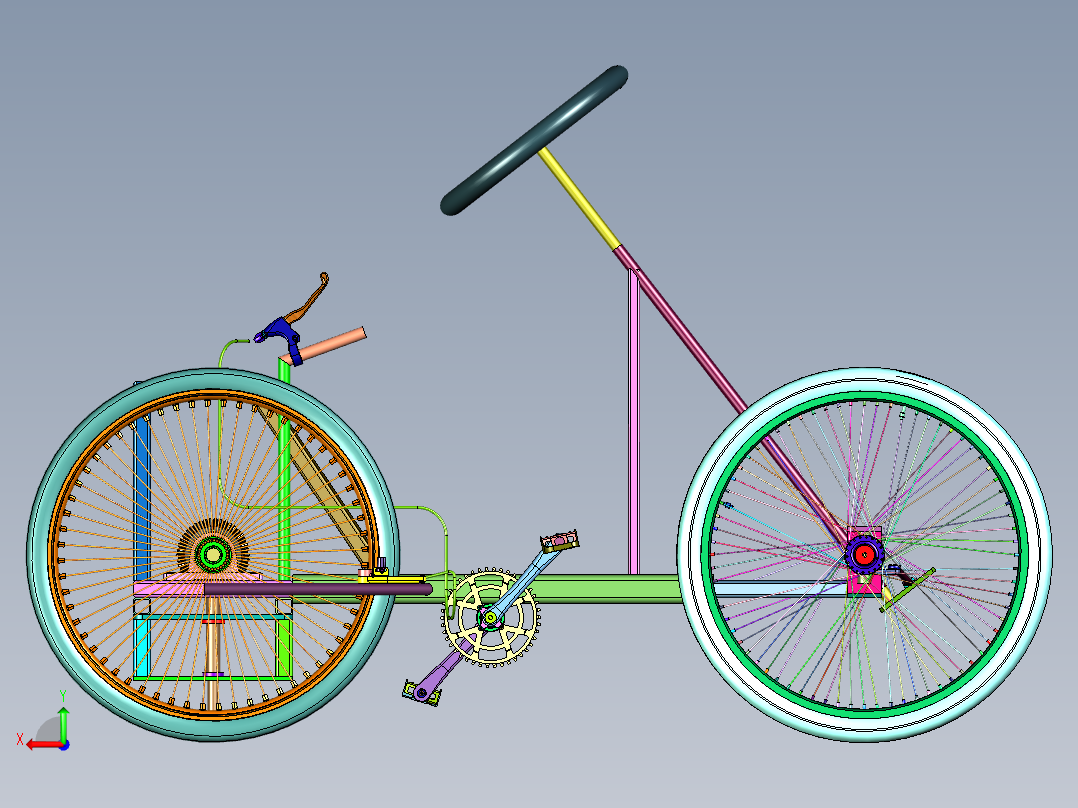Select the dark purple horizontal tube

318,589
